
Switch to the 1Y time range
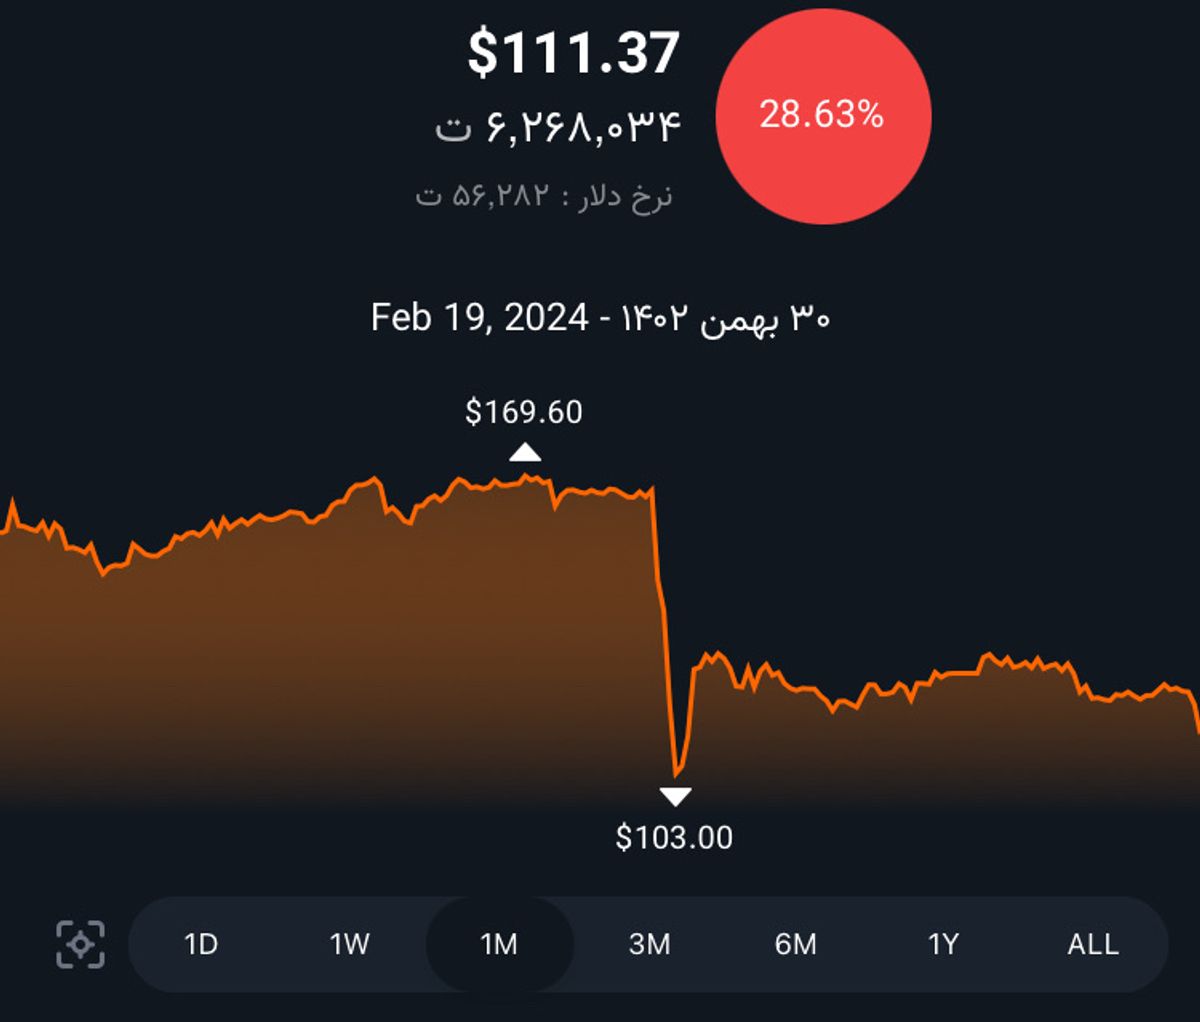(943, 944)
